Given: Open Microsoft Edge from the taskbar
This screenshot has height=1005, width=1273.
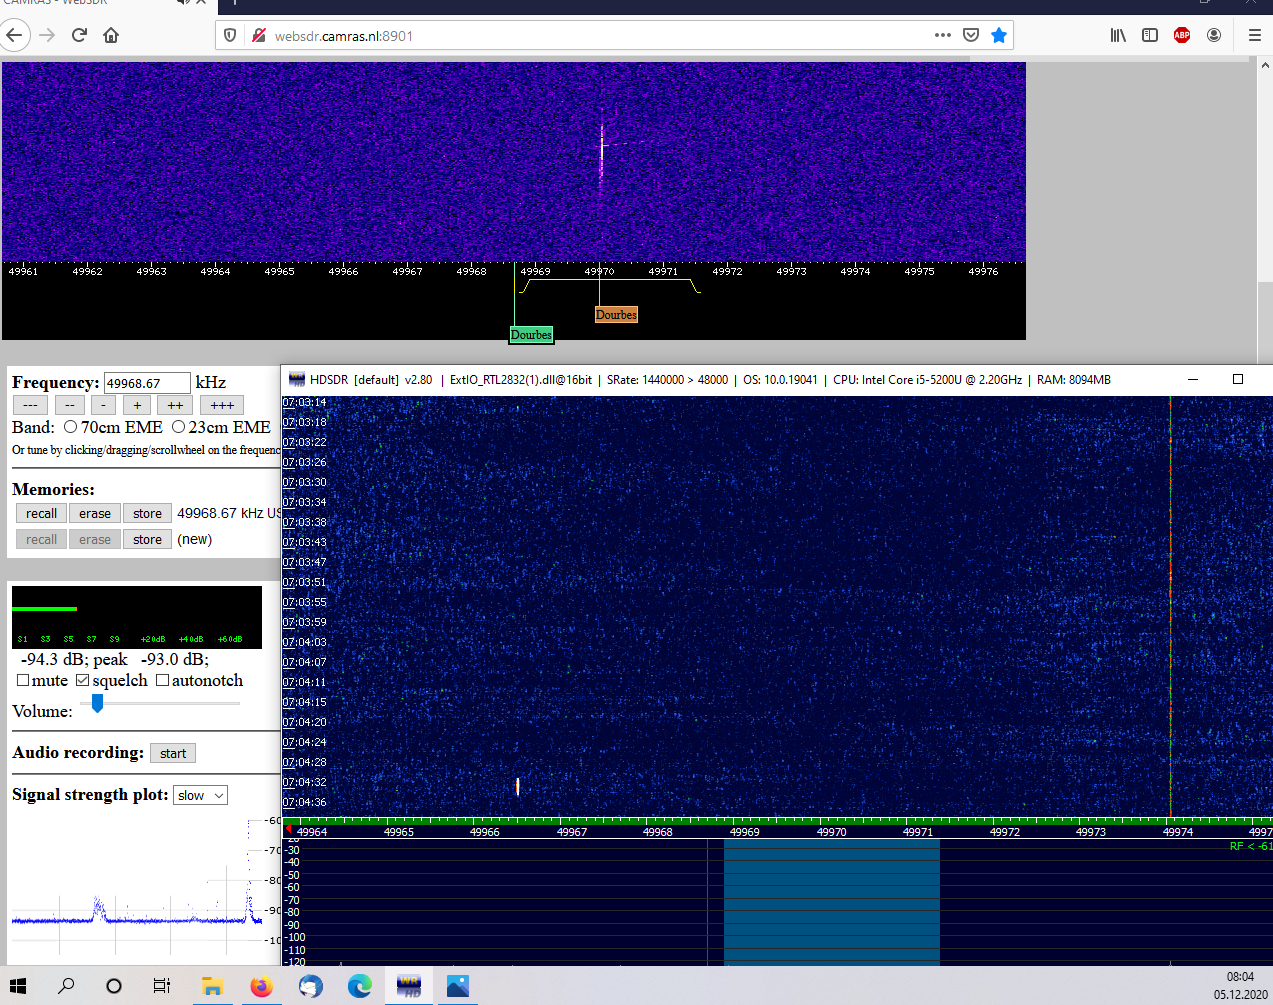Looking at the screenshot, I should point(359,986).
